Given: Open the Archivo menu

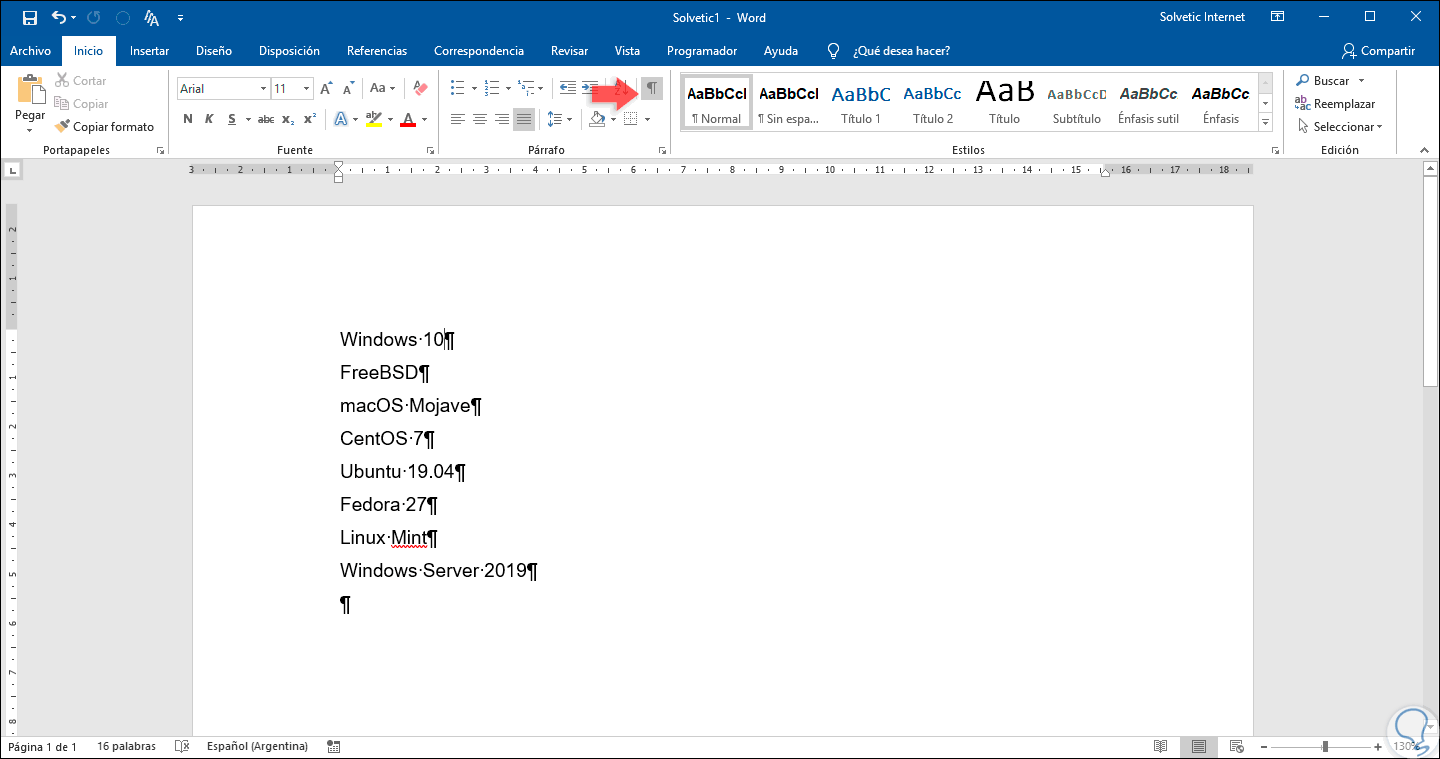Looking at the screenshot, I should [x=31, y=51].
